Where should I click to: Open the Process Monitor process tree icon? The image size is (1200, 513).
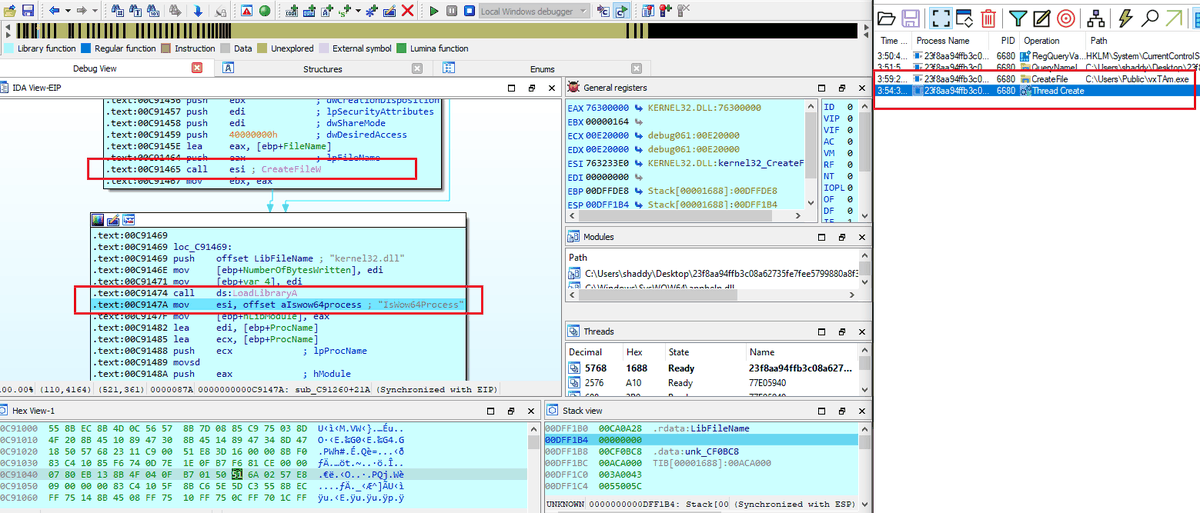point(1096,18)
